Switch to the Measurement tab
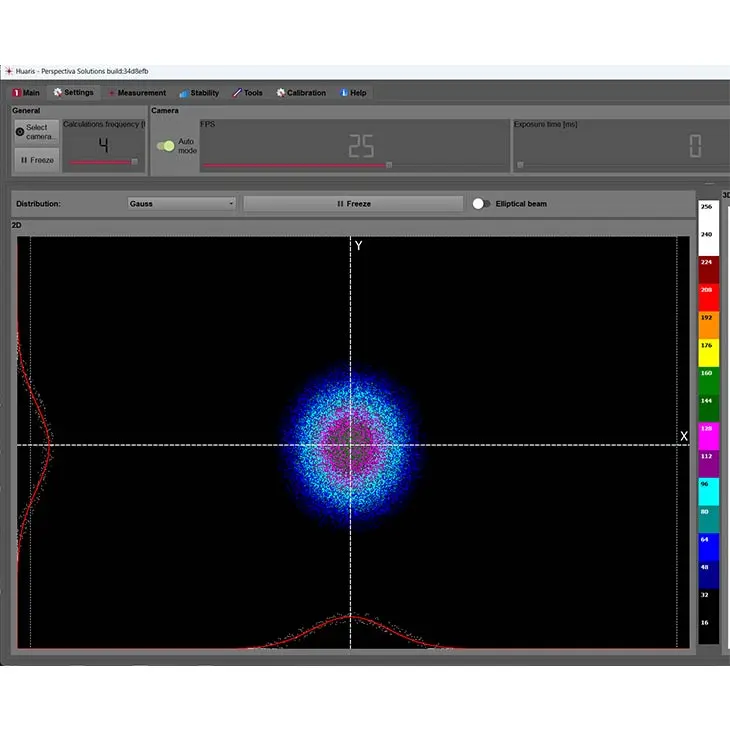 [141, 93]
